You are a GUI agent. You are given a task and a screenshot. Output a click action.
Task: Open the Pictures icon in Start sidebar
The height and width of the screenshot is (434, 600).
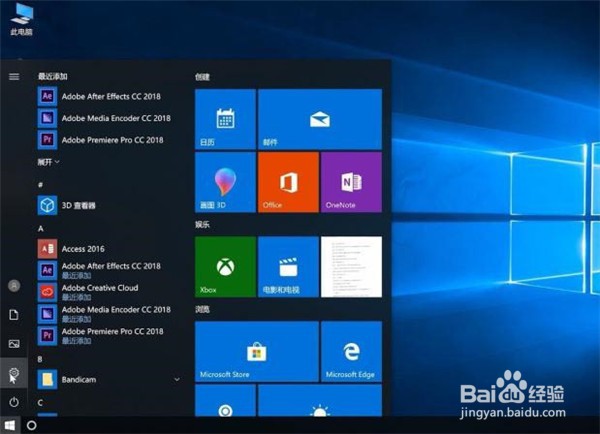14,344
